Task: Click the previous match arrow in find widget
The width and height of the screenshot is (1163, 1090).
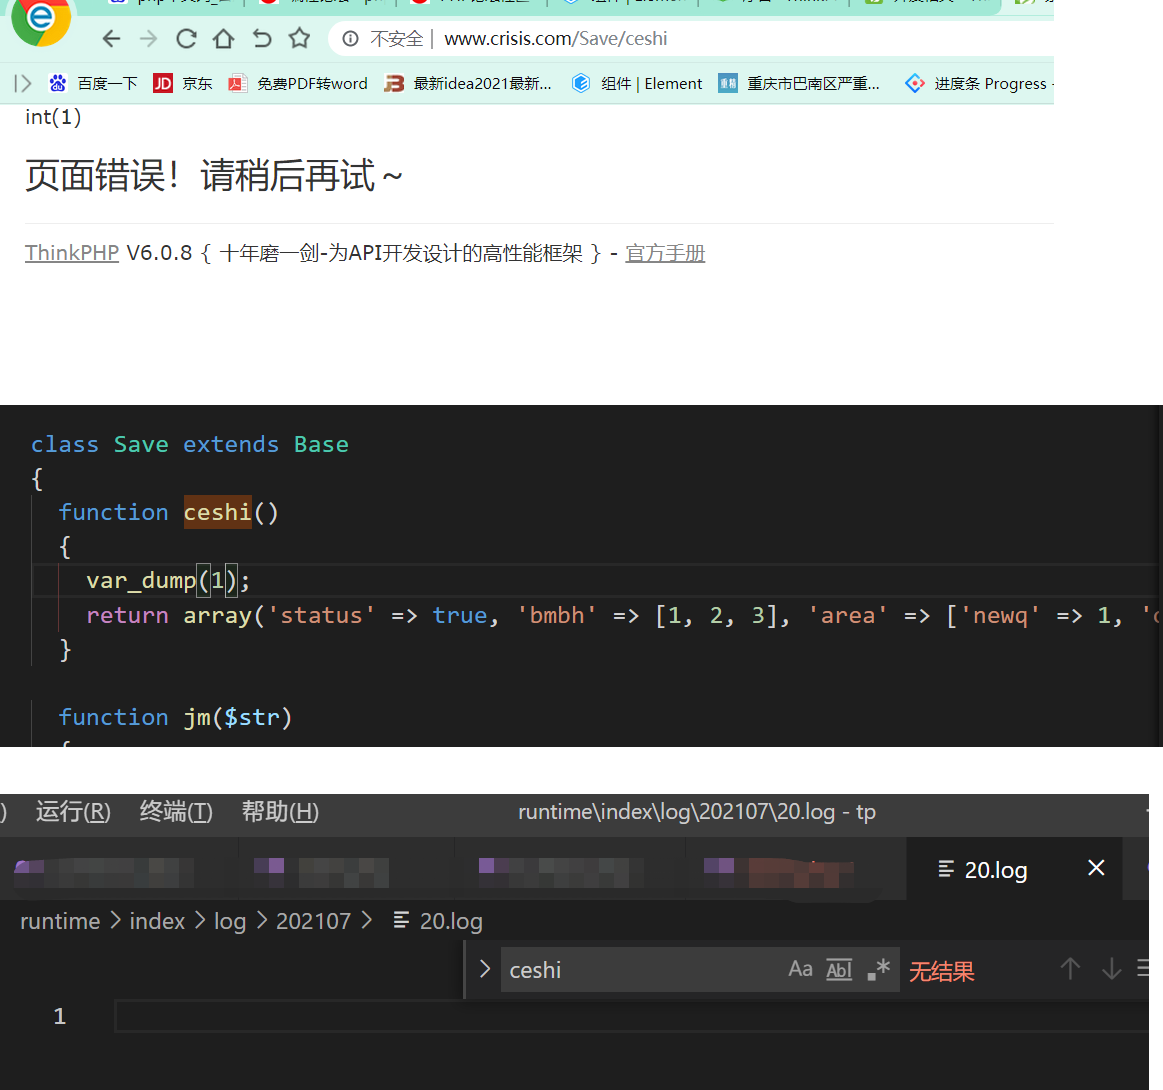Action: click(x=1070, y=968)
